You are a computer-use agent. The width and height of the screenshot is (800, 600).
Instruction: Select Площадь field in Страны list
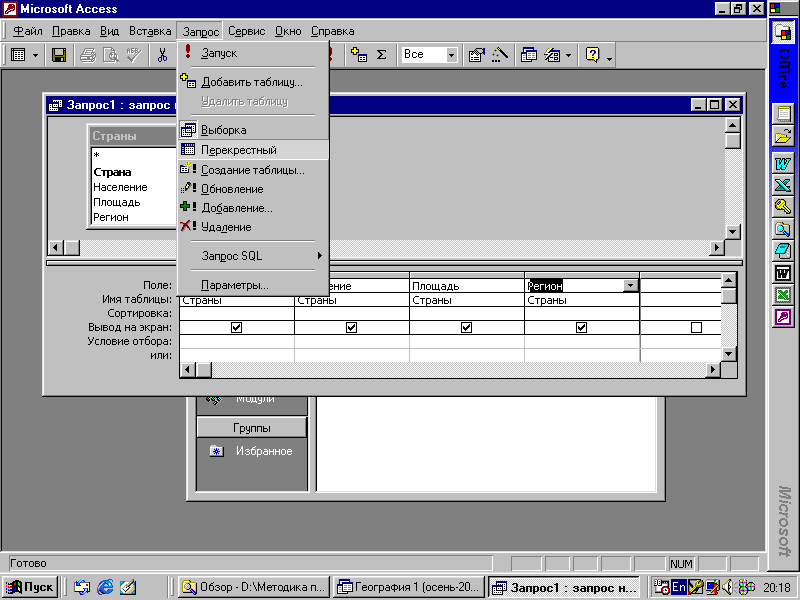(117, 202)
